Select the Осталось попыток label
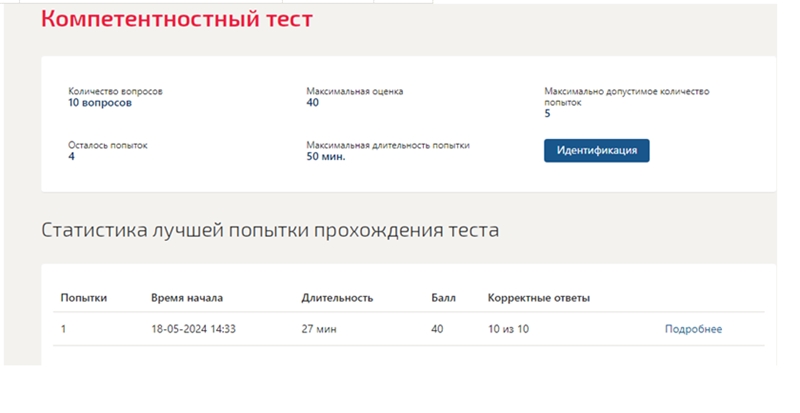The width and height of the screenshot is (800, 413). click(x=108, y=145)
